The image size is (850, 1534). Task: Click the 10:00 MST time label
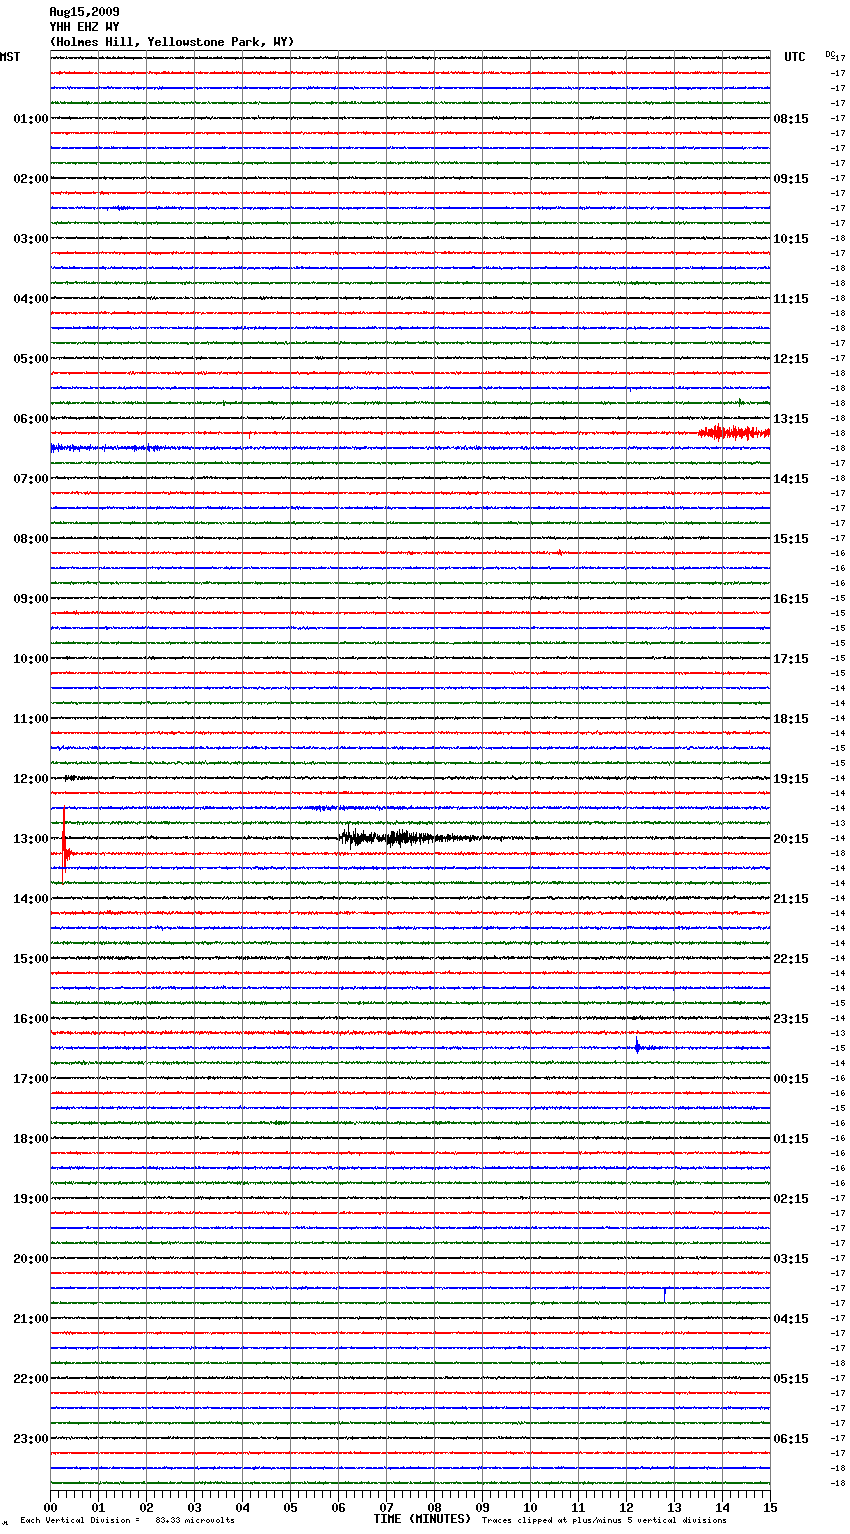(31, 659)
